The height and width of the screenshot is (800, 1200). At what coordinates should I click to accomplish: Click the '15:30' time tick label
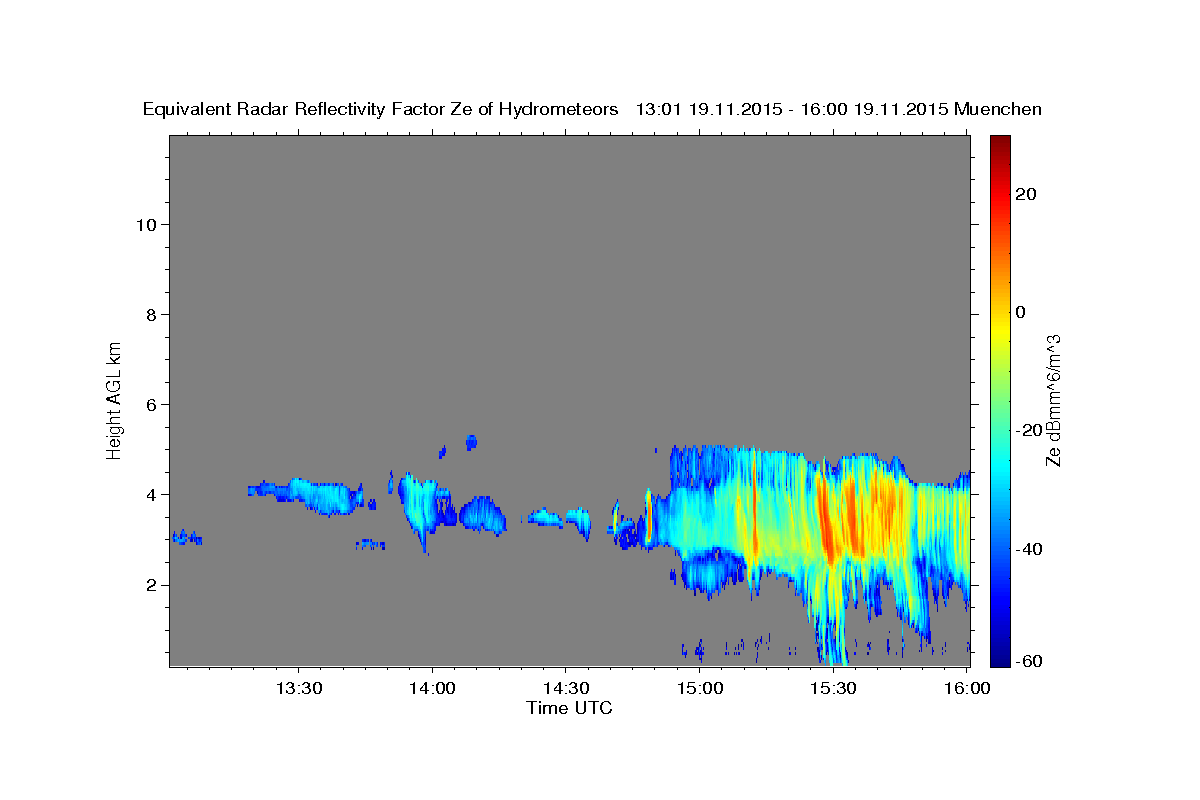(x=833, y=689)
